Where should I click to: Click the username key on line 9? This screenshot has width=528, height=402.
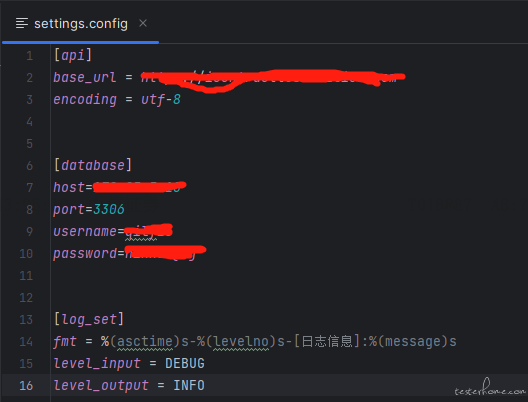(85, 231)
